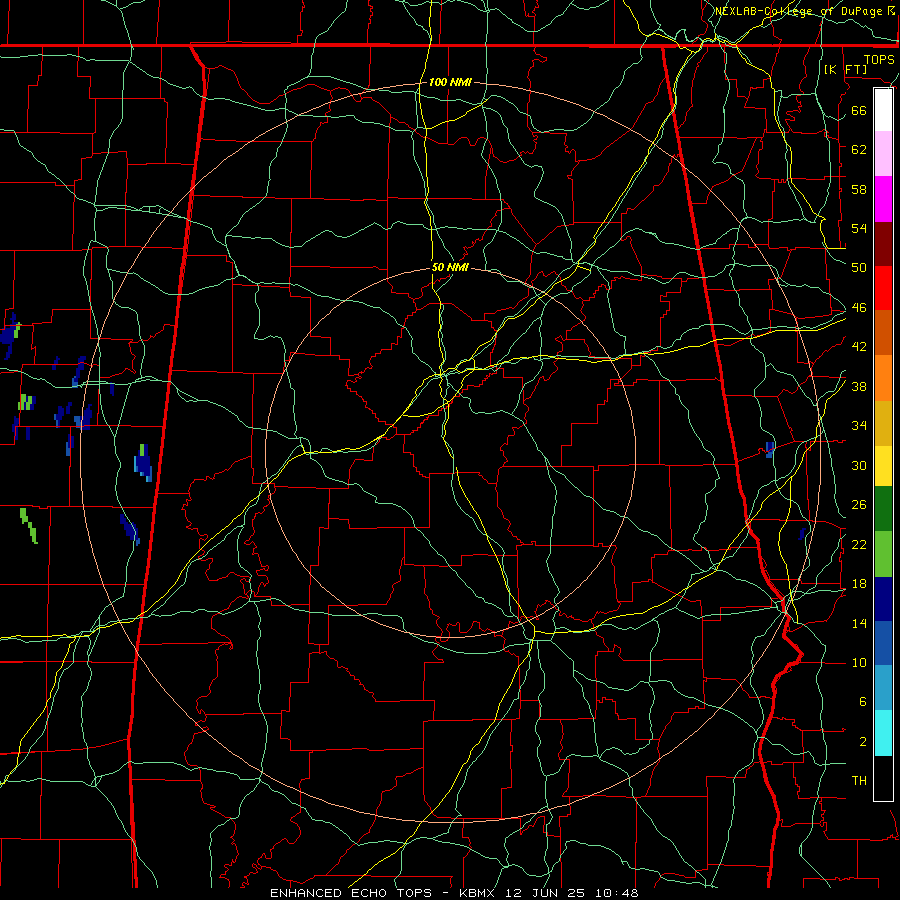Click the gold swatch in the legend
The height and width of the screenshot is (900, 900).
(x=883, y=423)
